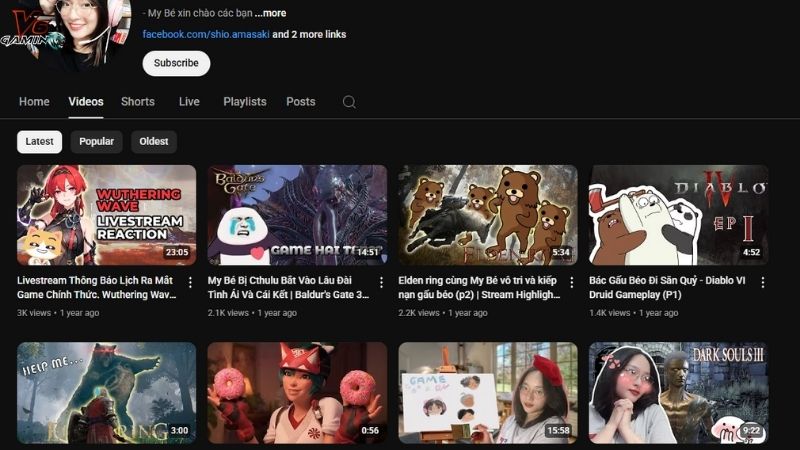Click the 3K views text
Image resolution: width=800 pixels, height=450 pixels.
pyautogui.click(x=34, y=313)
